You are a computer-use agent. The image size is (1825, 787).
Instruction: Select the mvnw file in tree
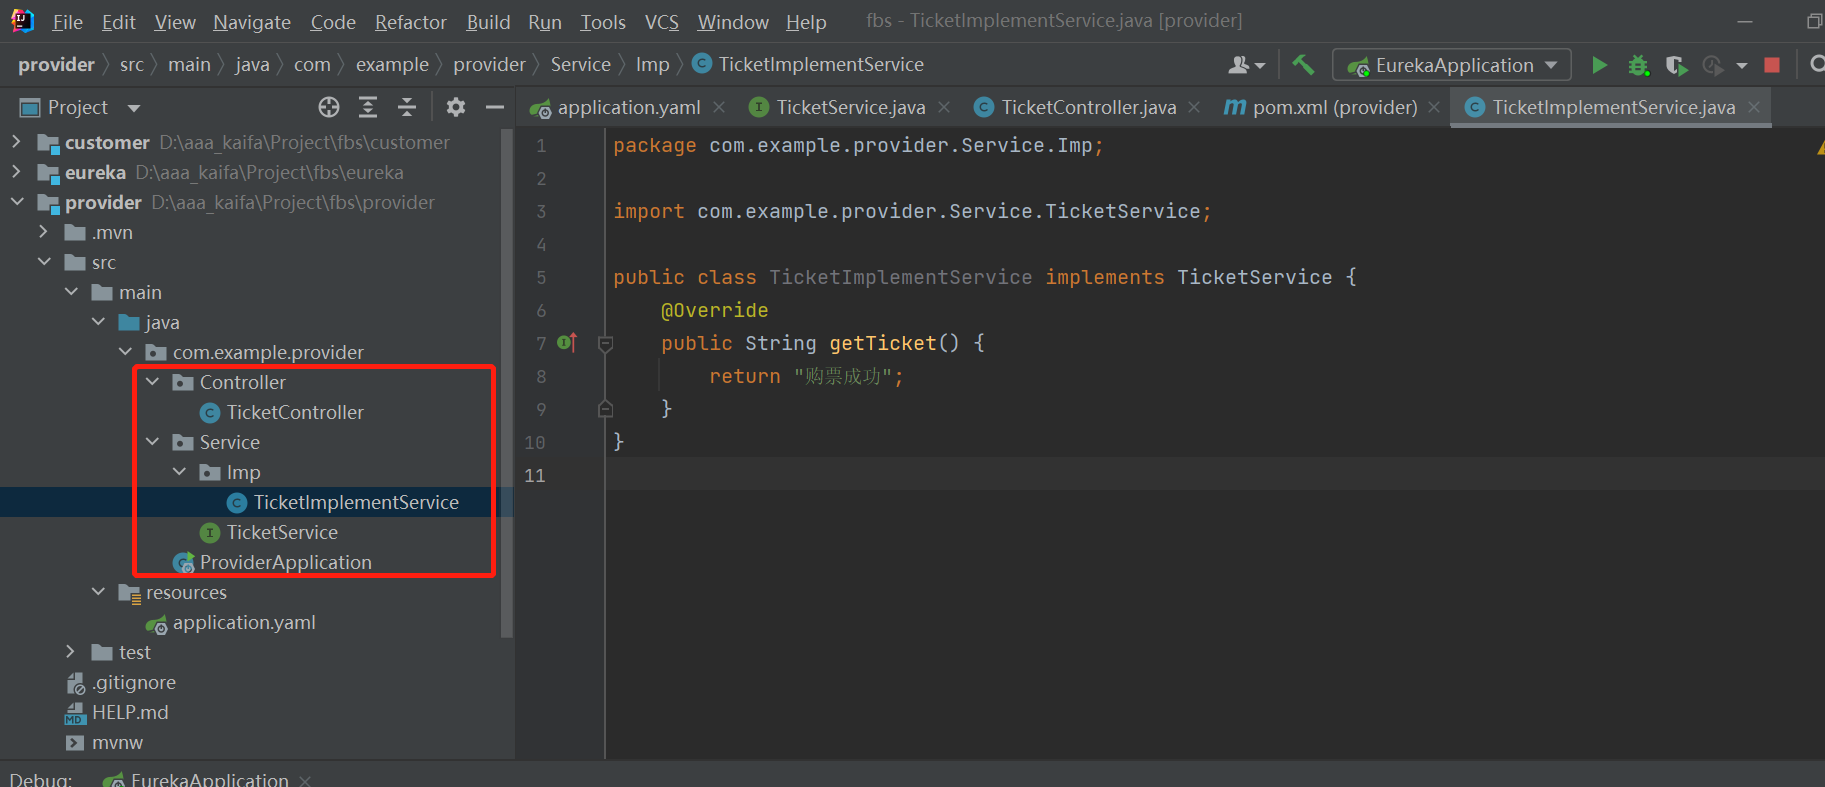point(117,742)
